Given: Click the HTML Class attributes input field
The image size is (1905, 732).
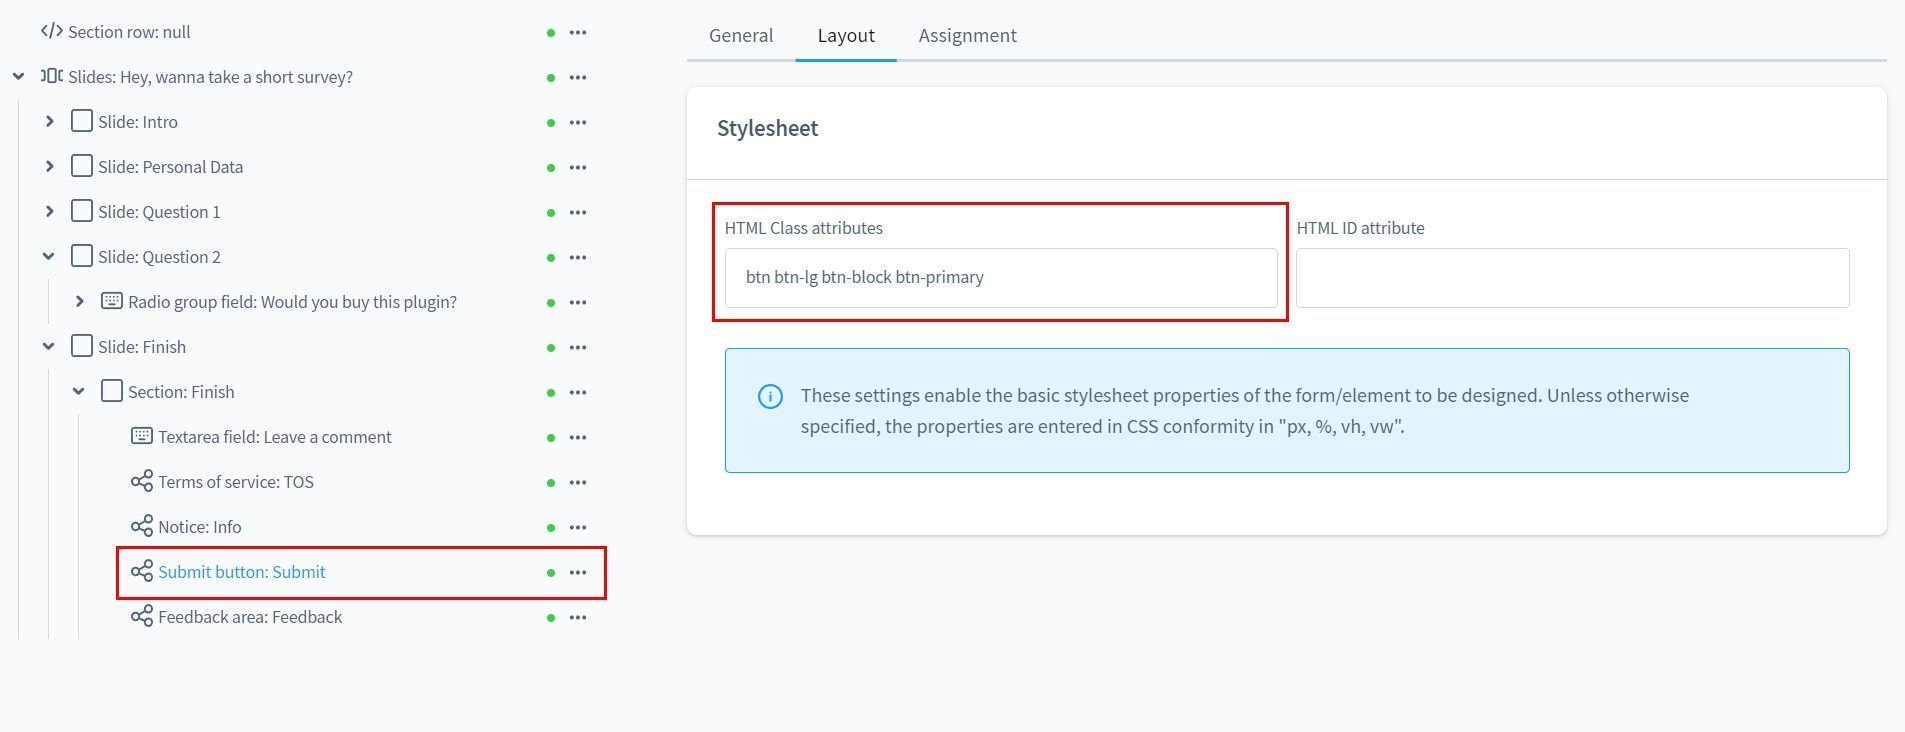Looking at the screenshot, I should [x=1001, y=278].
